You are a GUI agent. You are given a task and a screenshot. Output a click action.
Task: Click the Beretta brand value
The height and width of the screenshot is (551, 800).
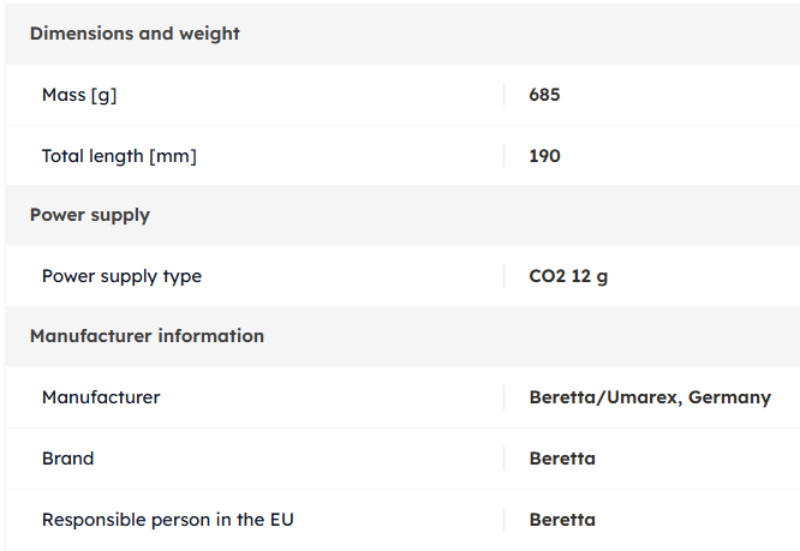point(562,459)
